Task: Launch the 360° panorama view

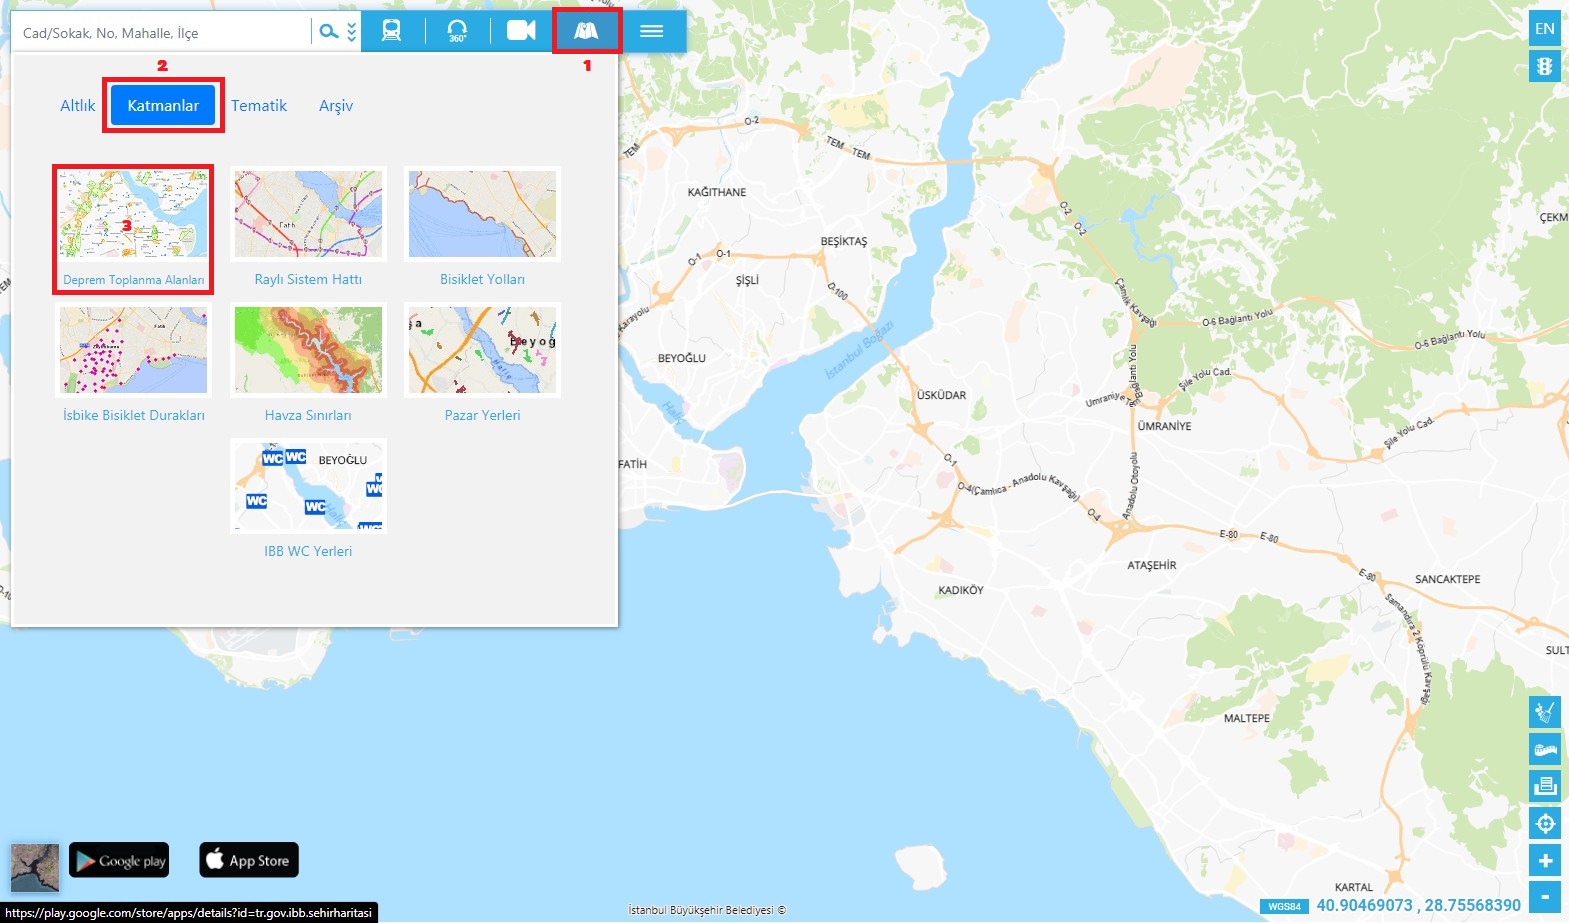Action: [457, 31]
